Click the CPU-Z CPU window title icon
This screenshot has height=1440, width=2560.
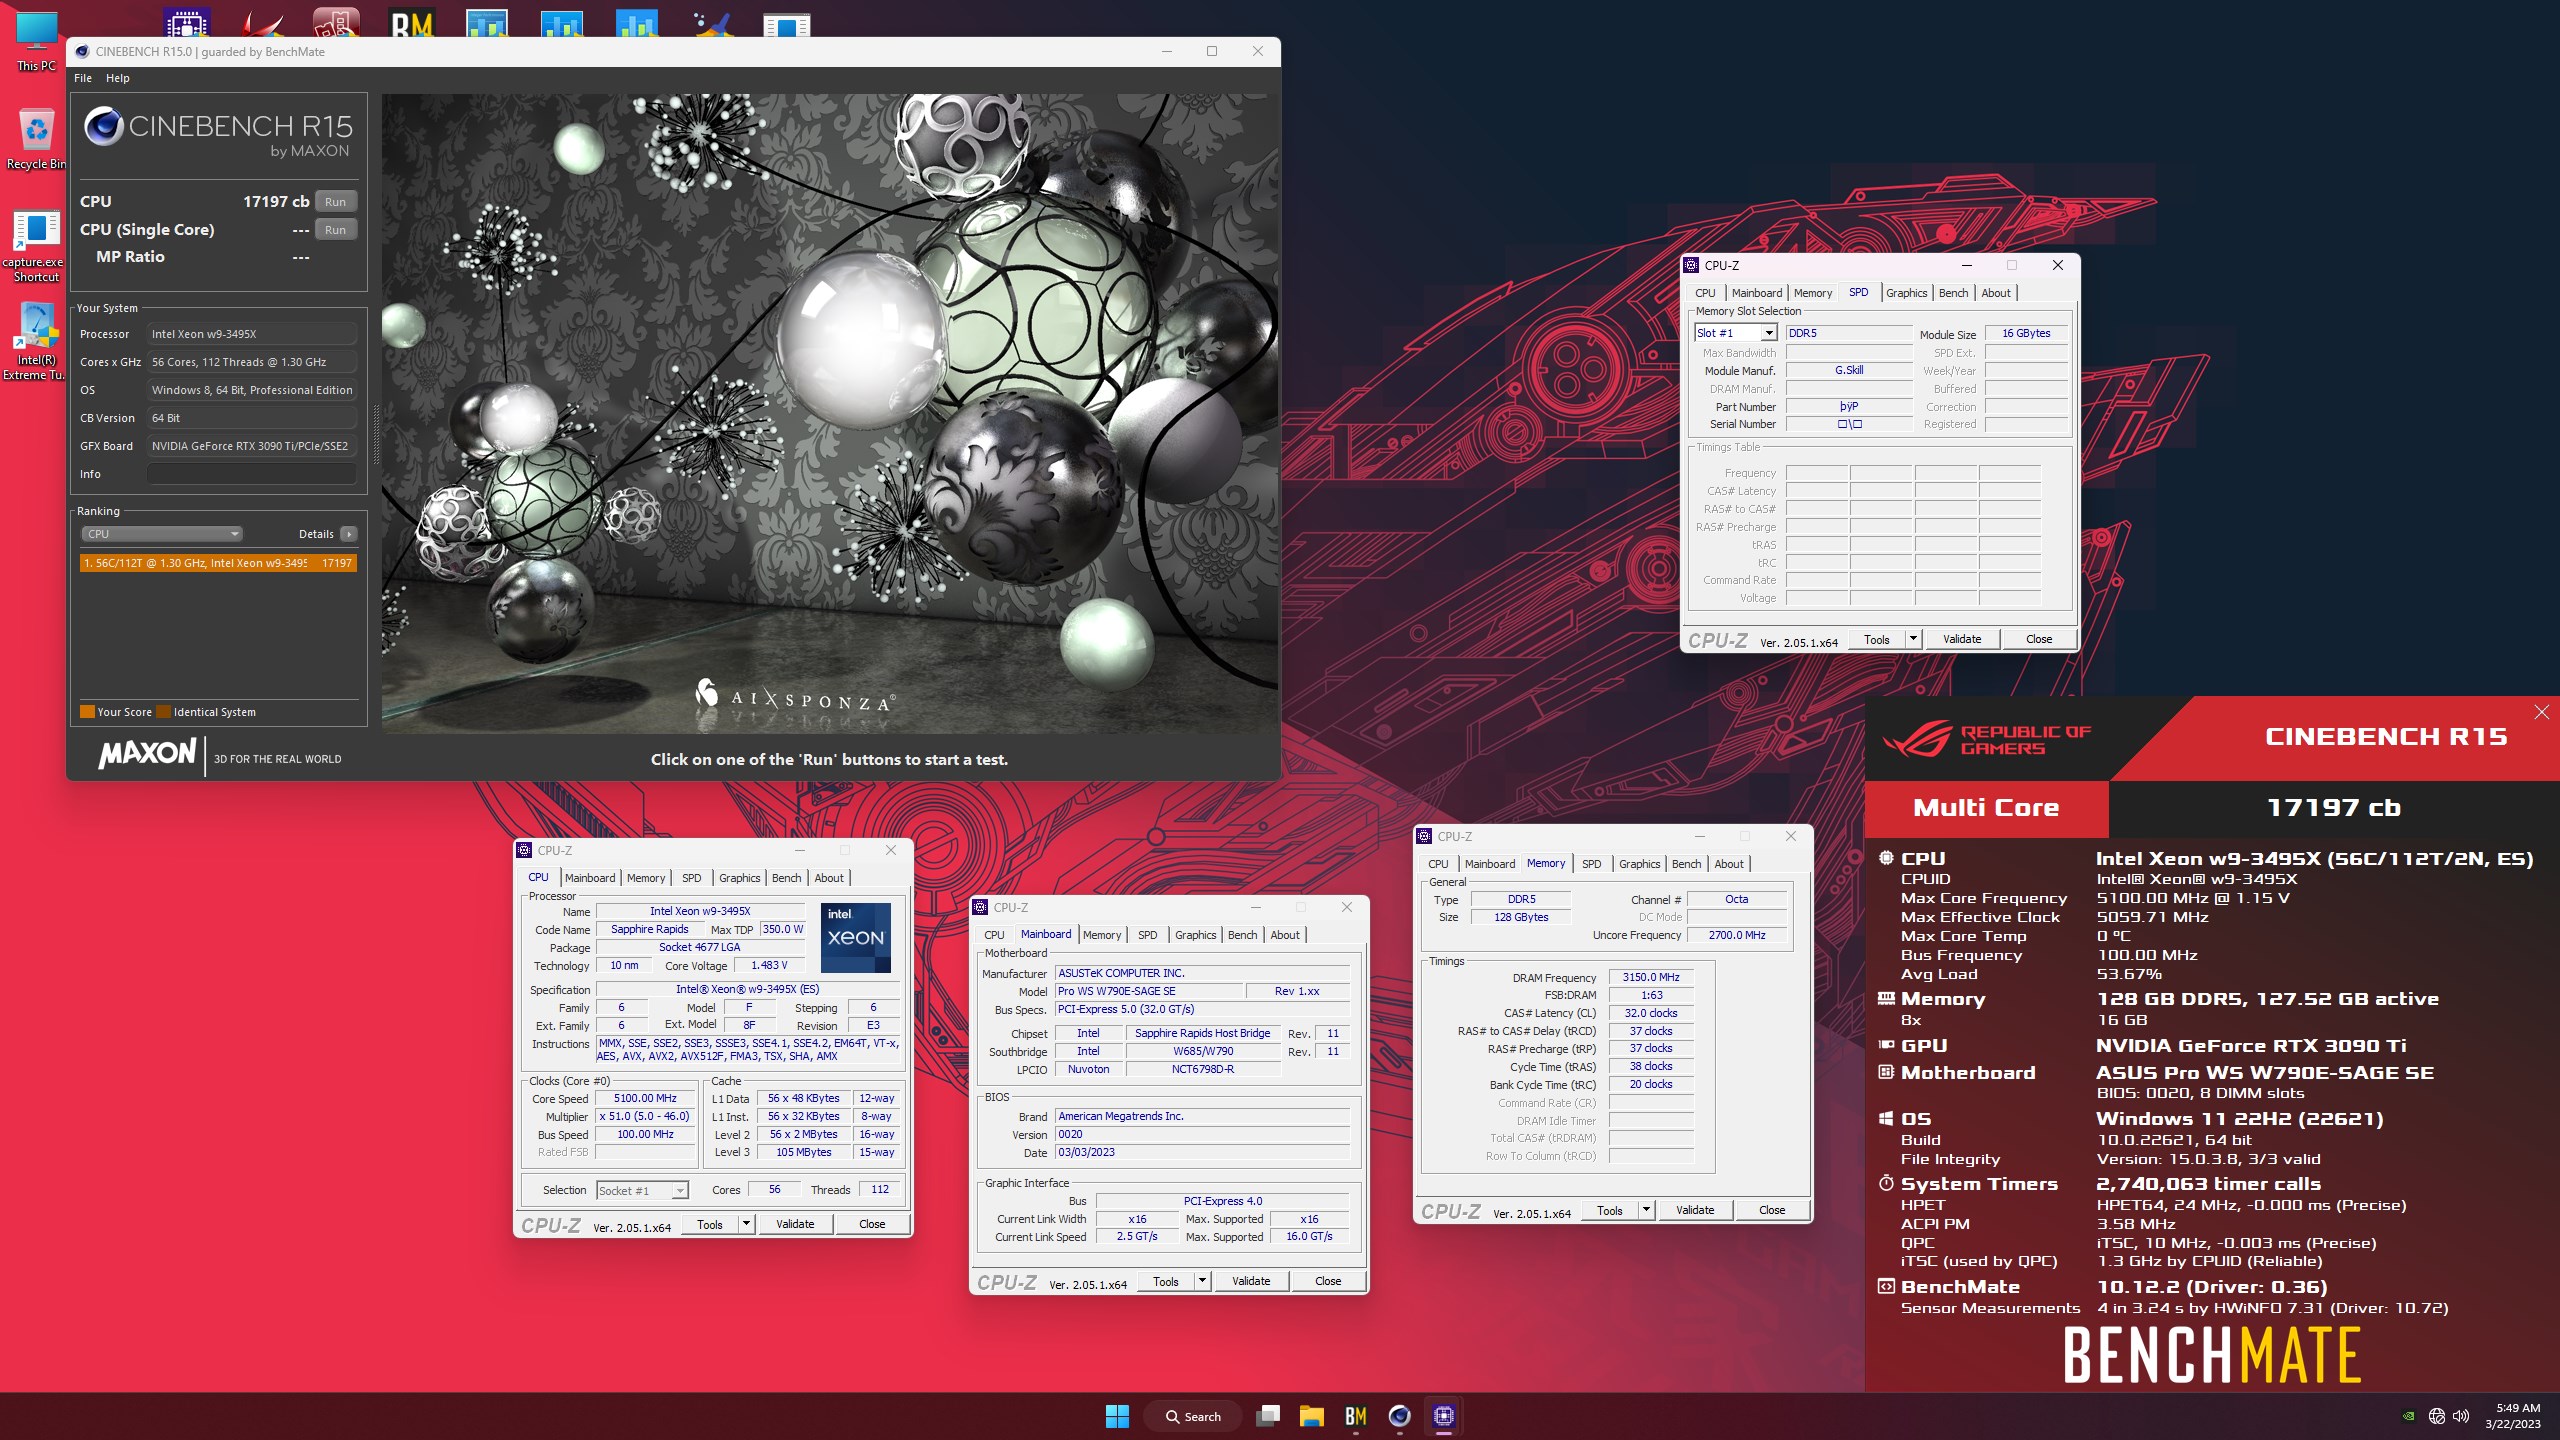coord(525,850)
